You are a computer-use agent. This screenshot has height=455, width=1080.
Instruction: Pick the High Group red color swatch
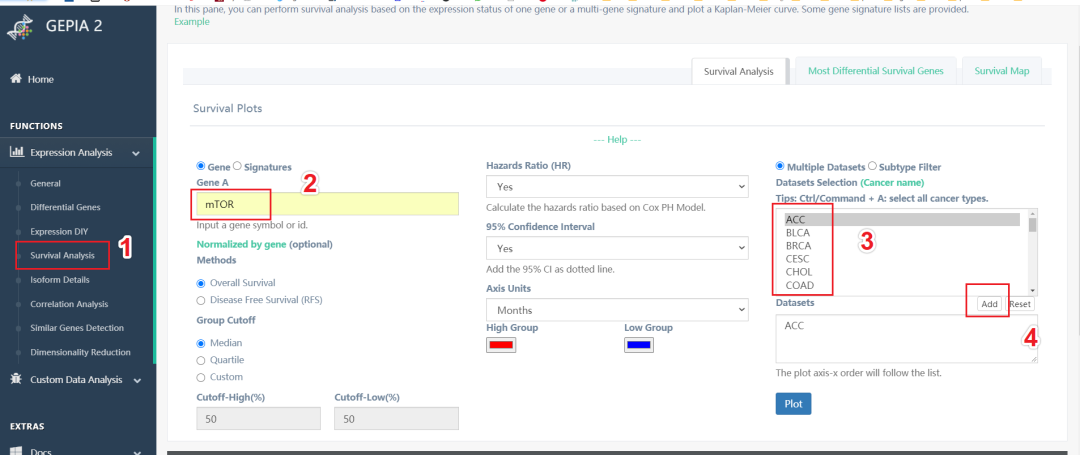pyautogui.click(x=501, y=345)
